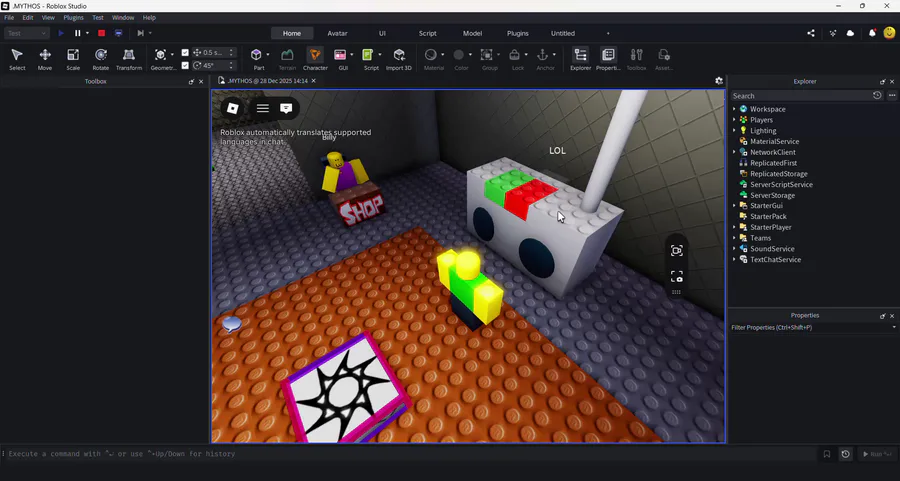Expand the StarterPlayer tree node

click(734, 227)
